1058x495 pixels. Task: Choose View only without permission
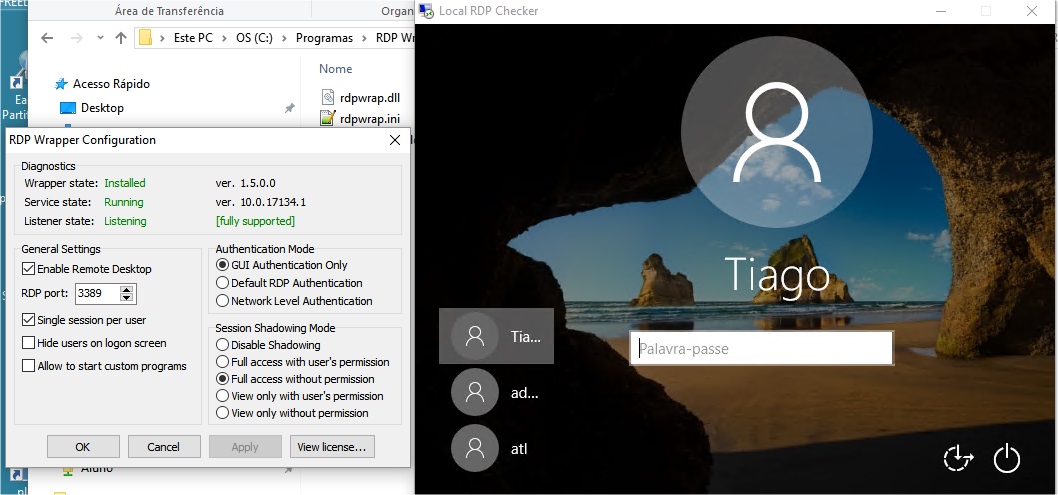click(x=222, y=413)
